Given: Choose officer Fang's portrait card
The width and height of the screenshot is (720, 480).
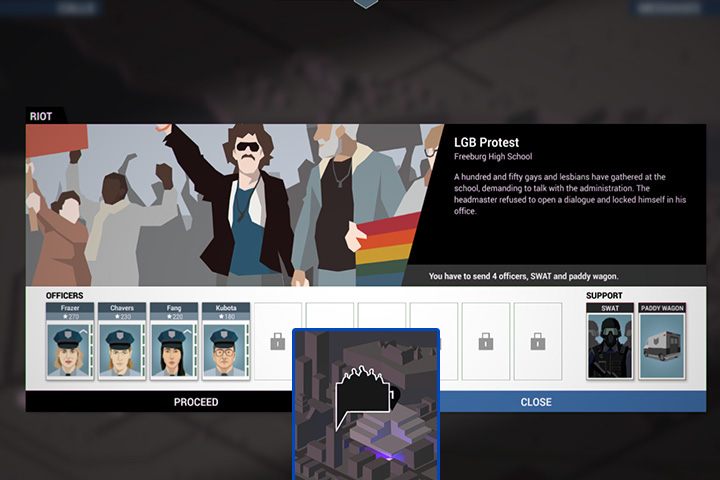Looking at the screenshot, I should click(x=174, y=342).
